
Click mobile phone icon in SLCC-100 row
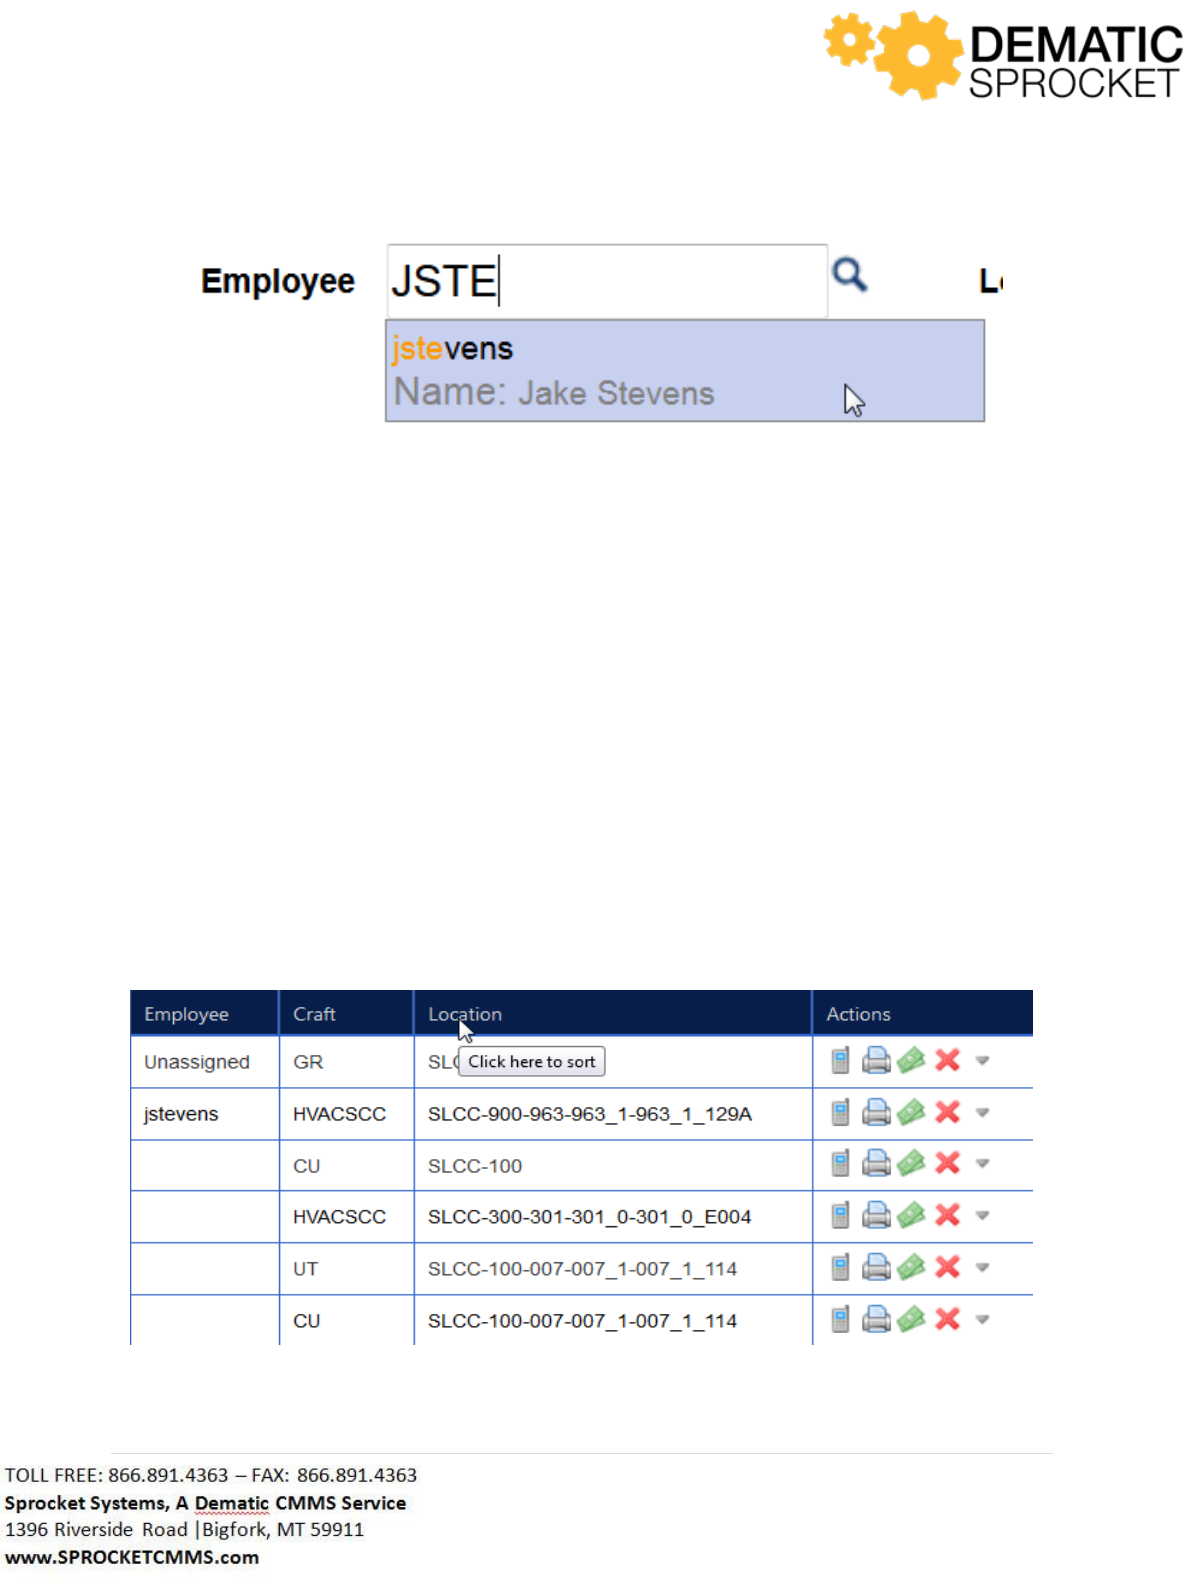(840, 1163)
